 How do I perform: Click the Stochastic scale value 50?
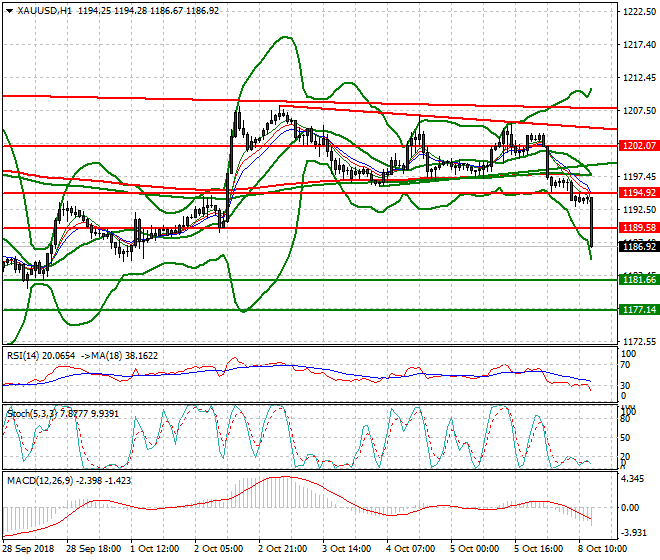point(625,438)
